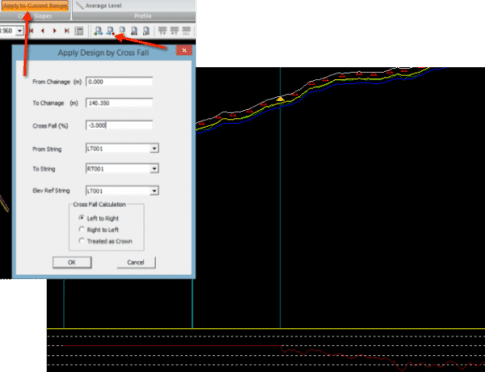Step to previous chainage with the red left arrow
Screen dimensions: 485x372
coord(43,31)
